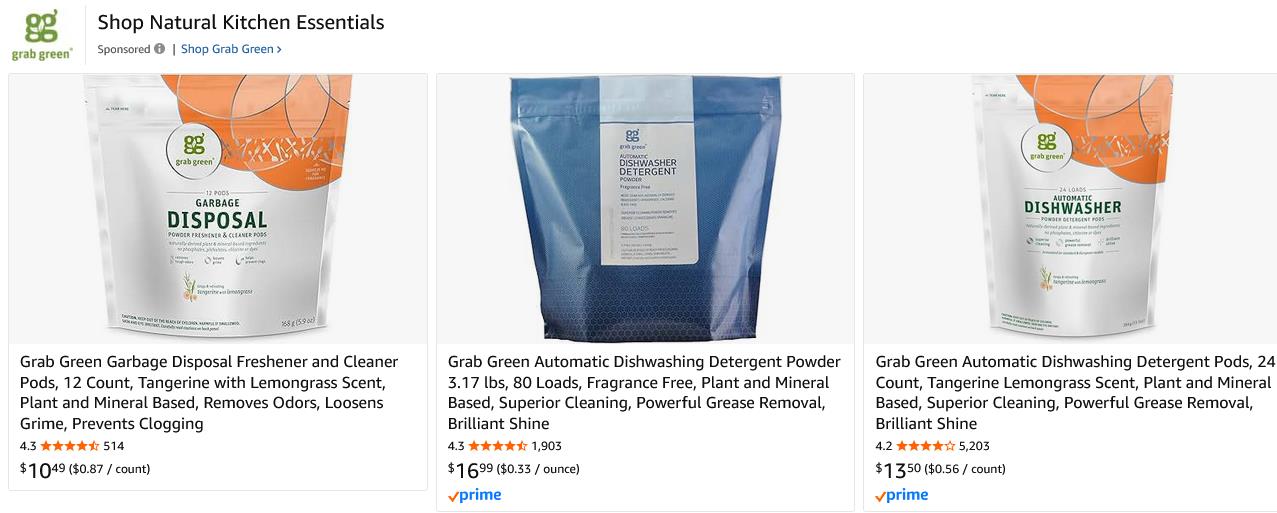
Task: Open the blue Dishwasher Detergent Powder bag image
Action: pos(645,209)
